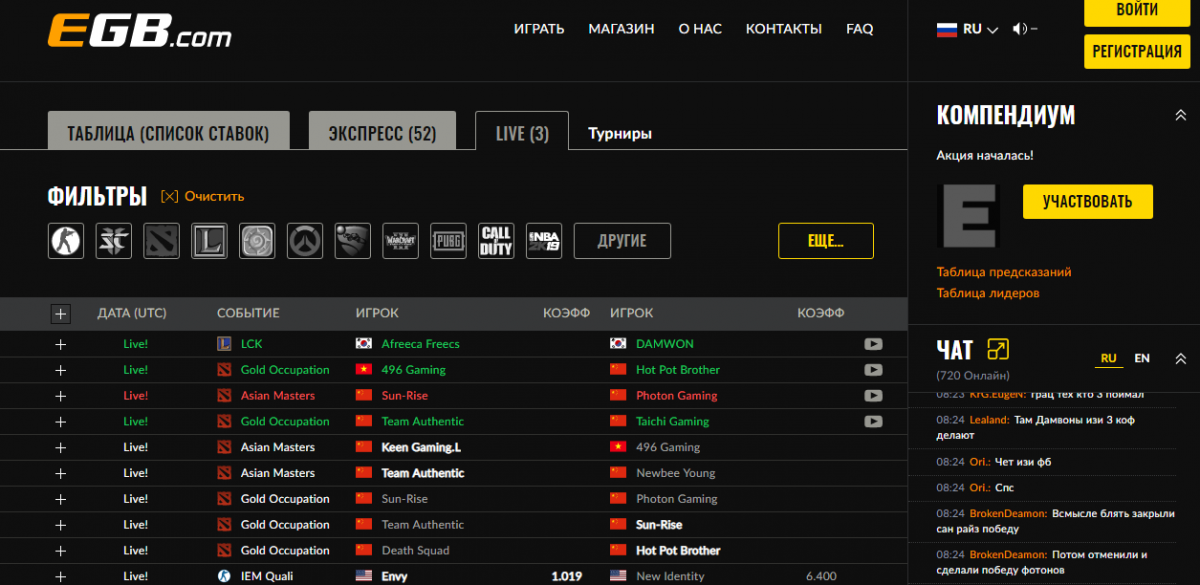Switch to the Турниры tab

click(x=620, y=134)
